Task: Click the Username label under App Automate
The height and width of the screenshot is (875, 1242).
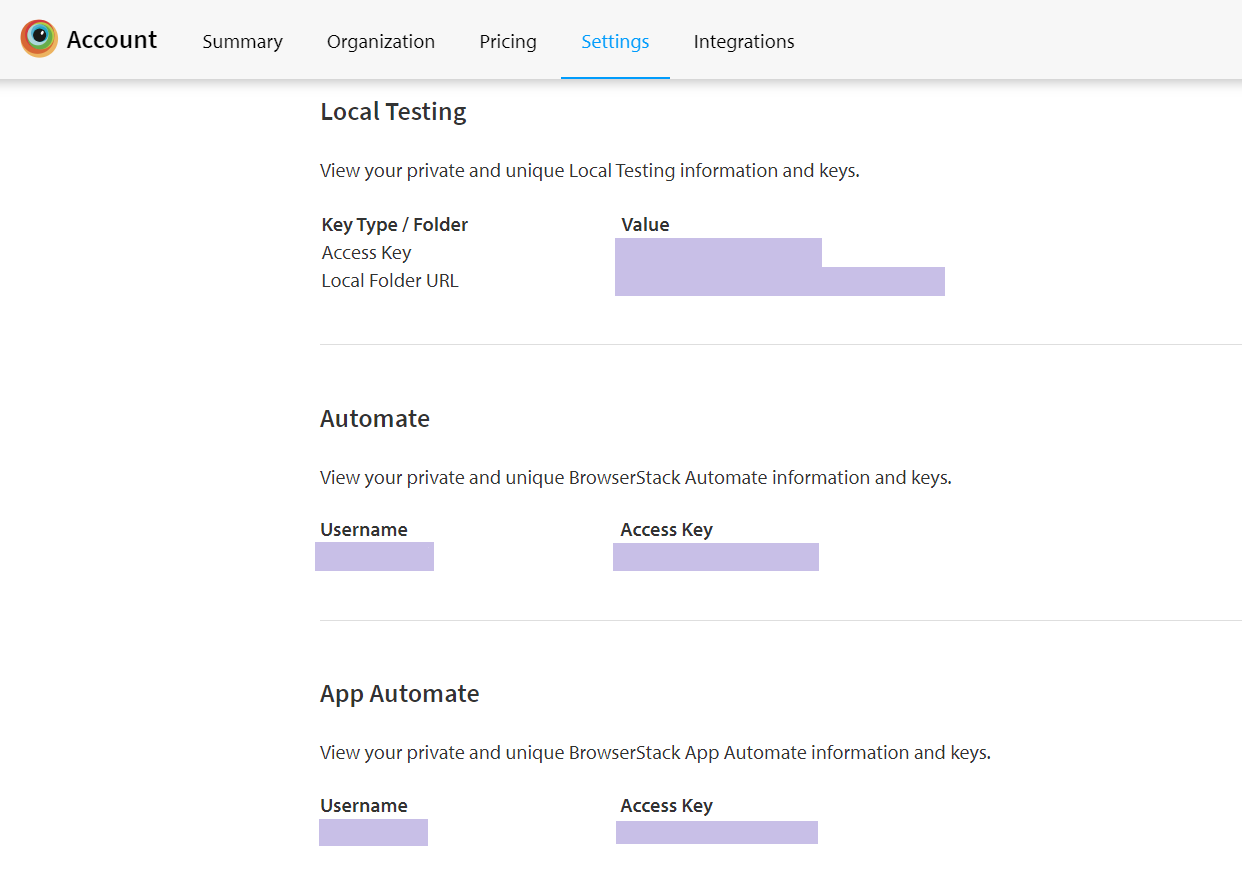Action: [x=364, y=806]
